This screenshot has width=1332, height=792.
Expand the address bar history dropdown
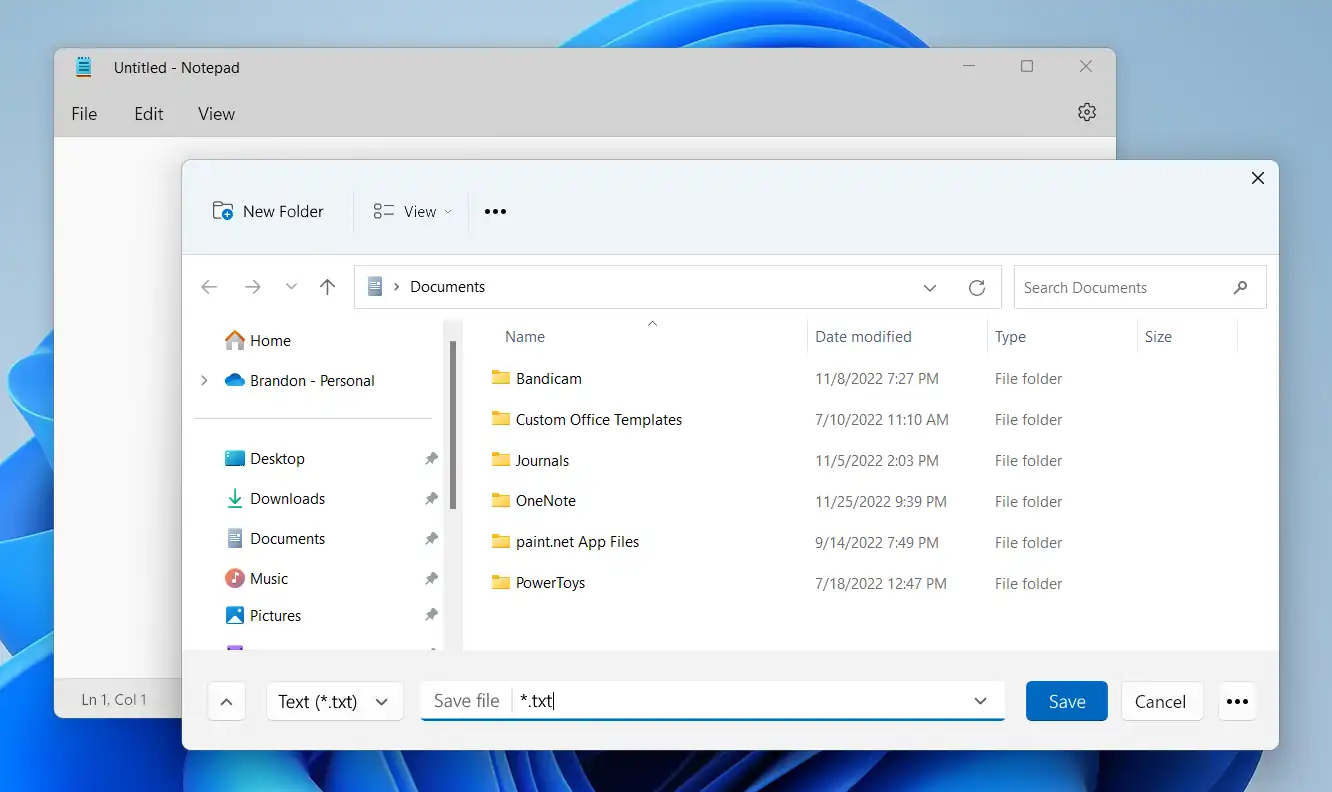pyautogui.click(x=930, y=287)
